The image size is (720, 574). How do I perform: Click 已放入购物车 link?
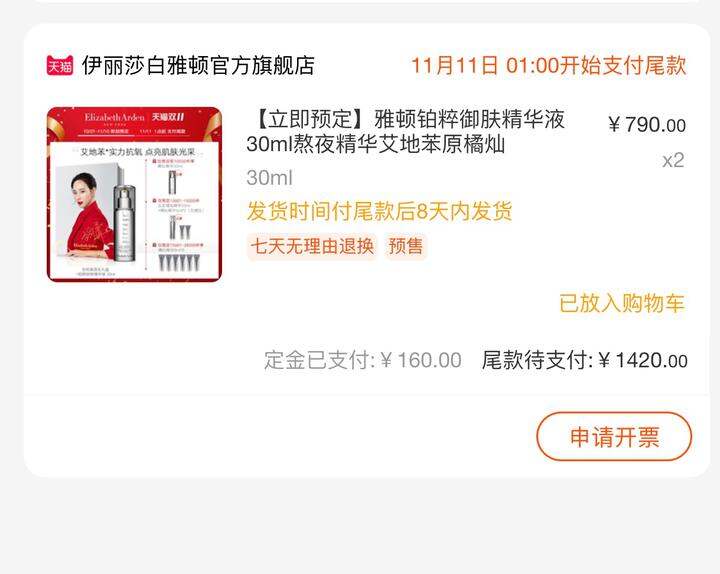tap(622, 303)
